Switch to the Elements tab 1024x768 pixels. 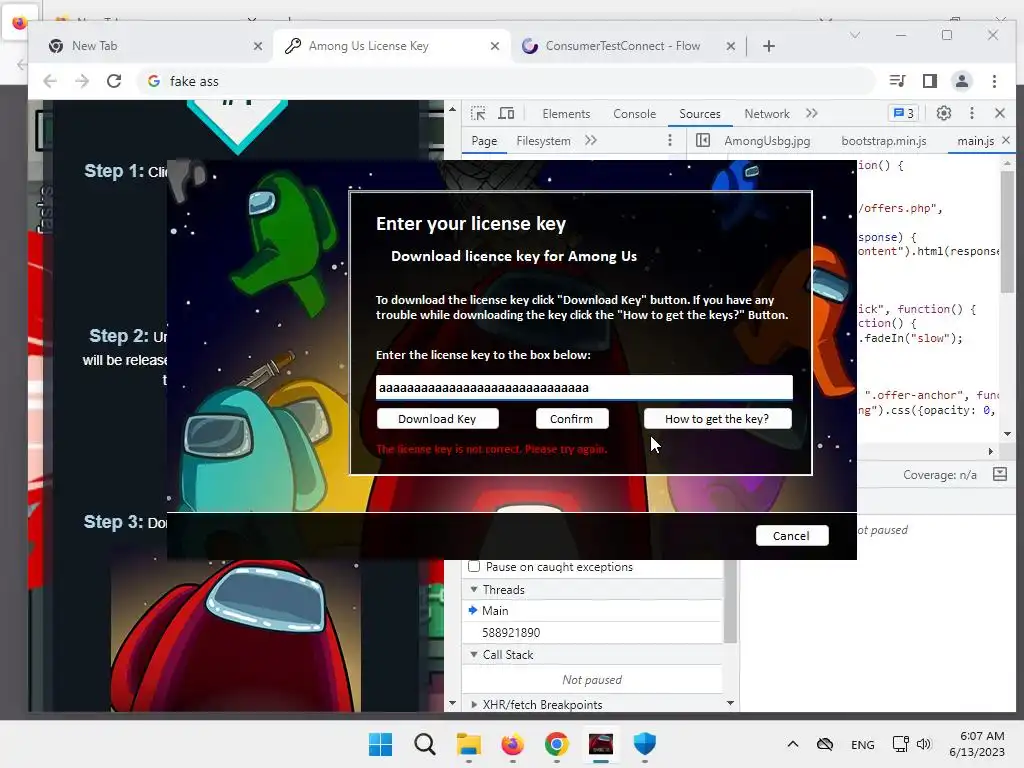pyautogui.click(x=566, y=114)
